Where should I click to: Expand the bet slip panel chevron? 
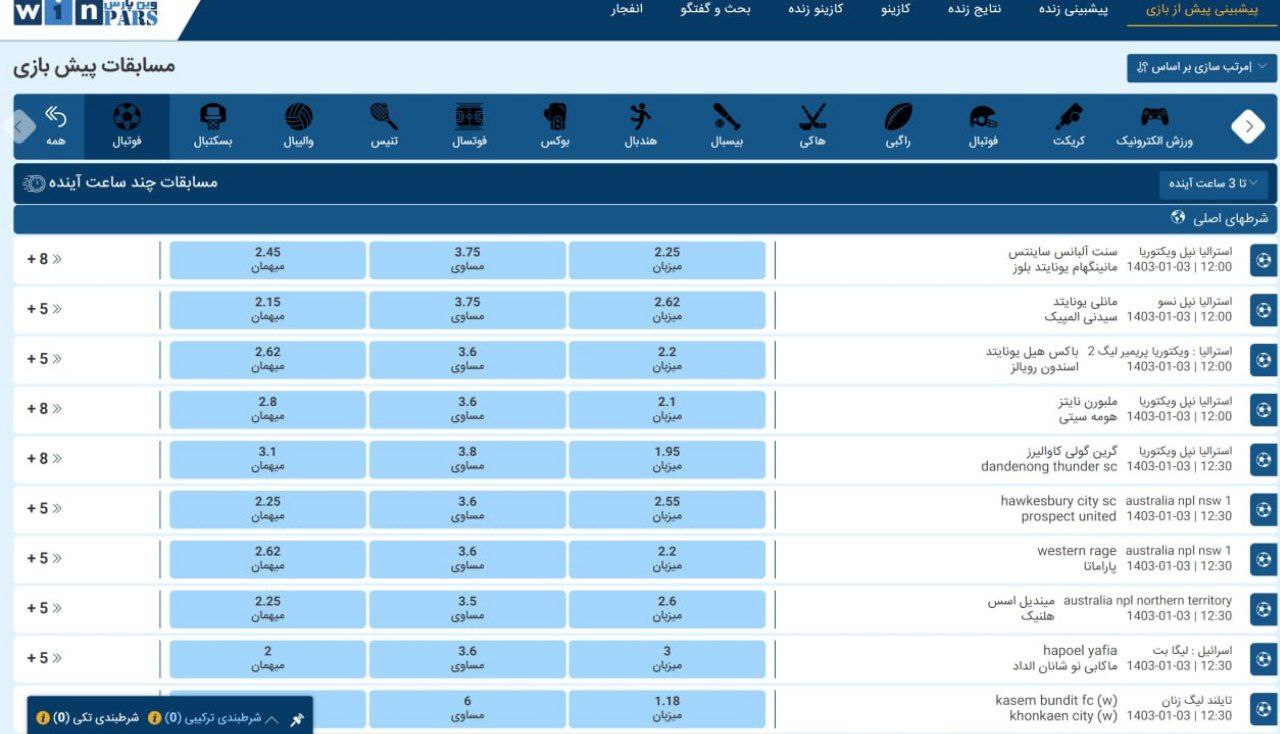point(271,718)
